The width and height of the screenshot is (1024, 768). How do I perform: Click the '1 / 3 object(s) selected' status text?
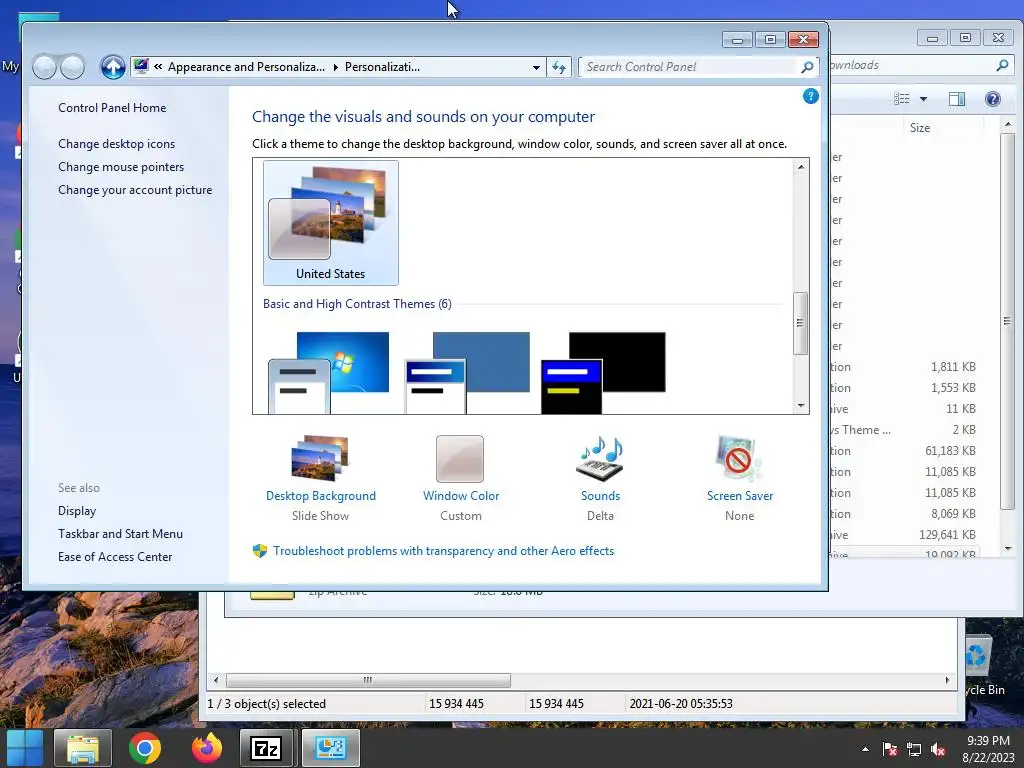[x=266, y=703]
